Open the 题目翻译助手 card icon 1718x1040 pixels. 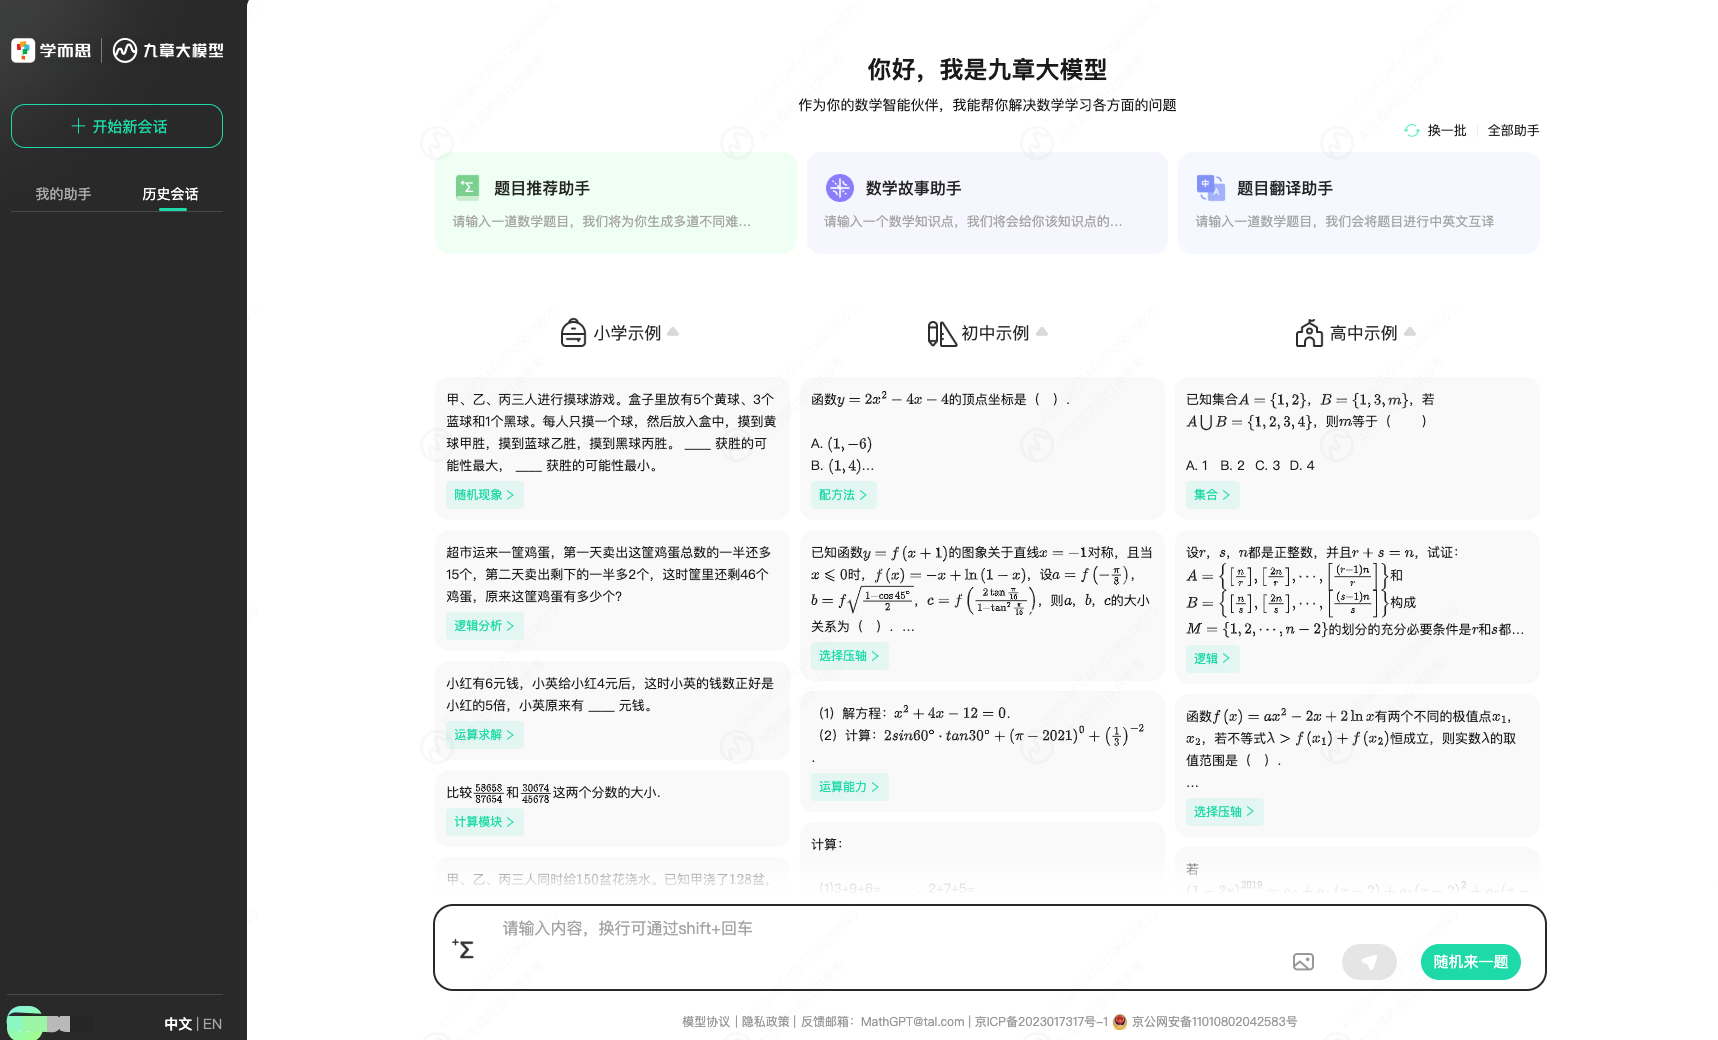click(x=1210, y=187)
